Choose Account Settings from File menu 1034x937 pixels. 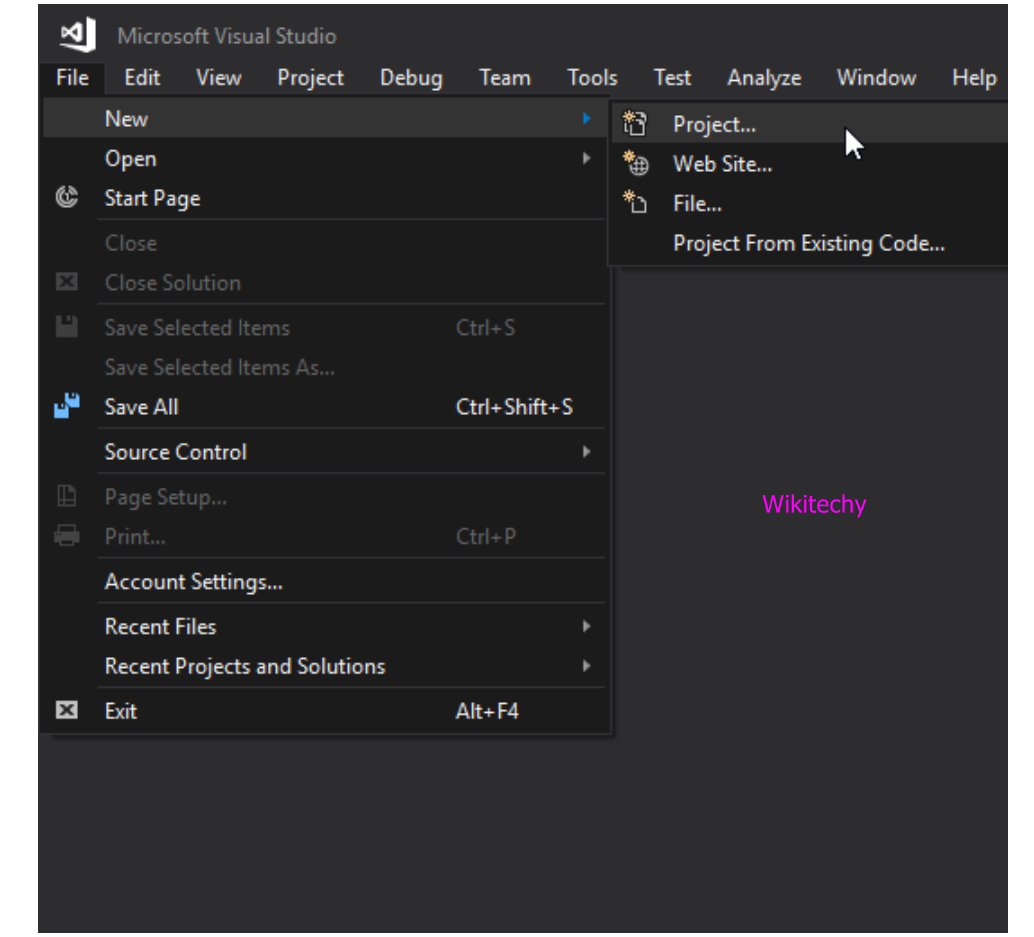pyautogui.click(x=194, y=582)
